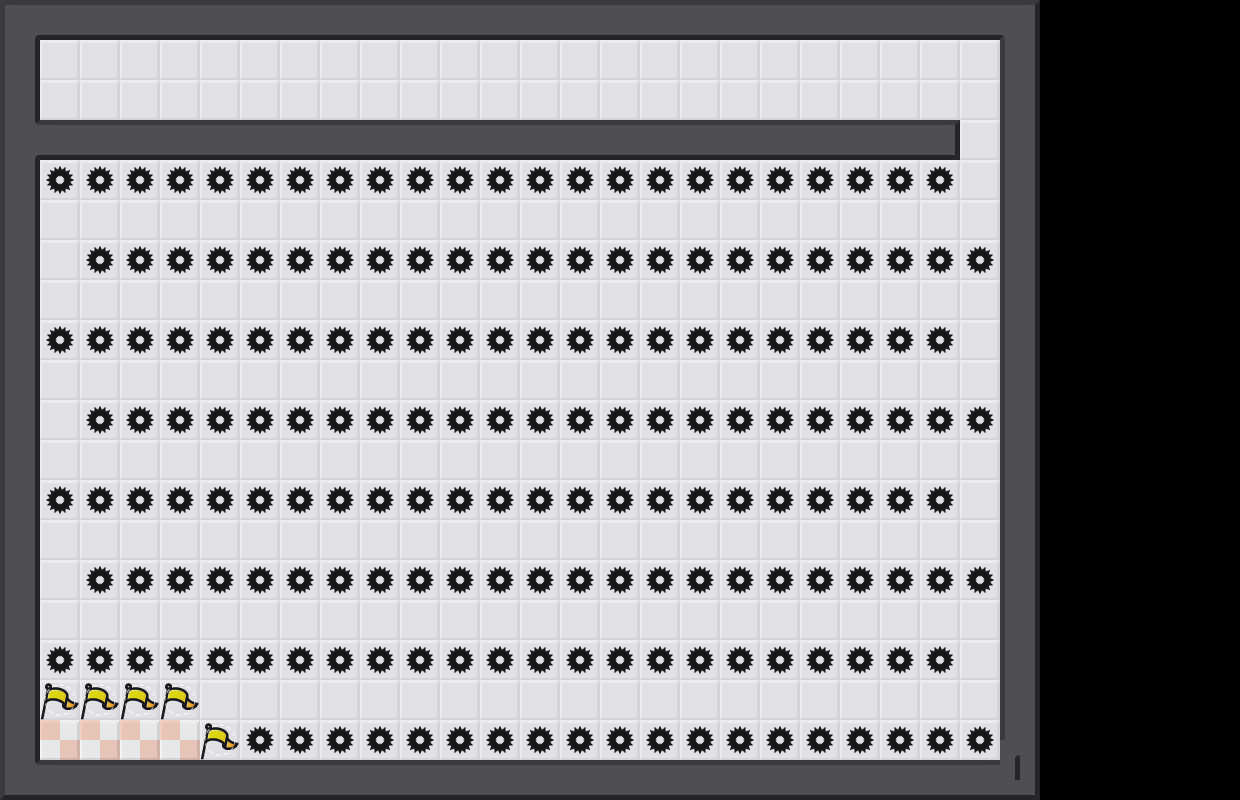Click the top-left corner tile of the upper corridor
This screenshot has height=800, width=1240.
tap(60, 60)
